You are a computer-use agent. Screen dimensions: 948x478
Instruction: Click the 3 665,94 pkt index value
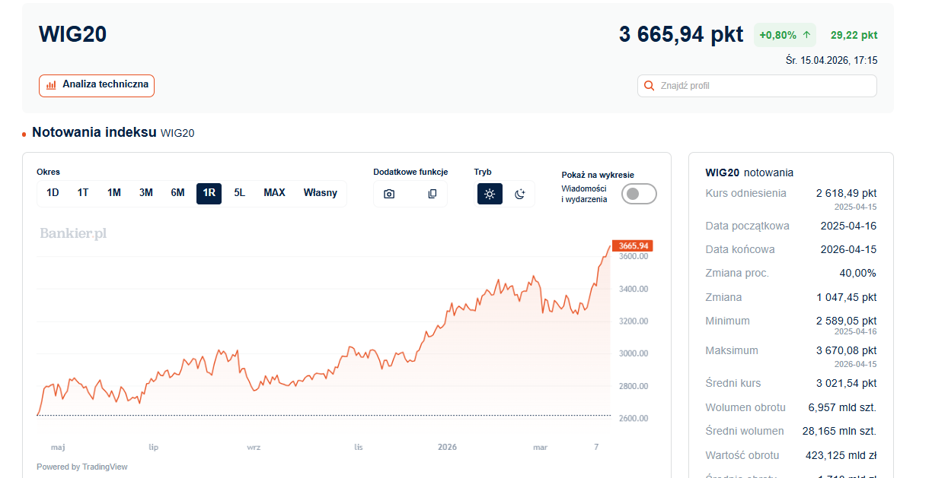(x=681, y=35)
